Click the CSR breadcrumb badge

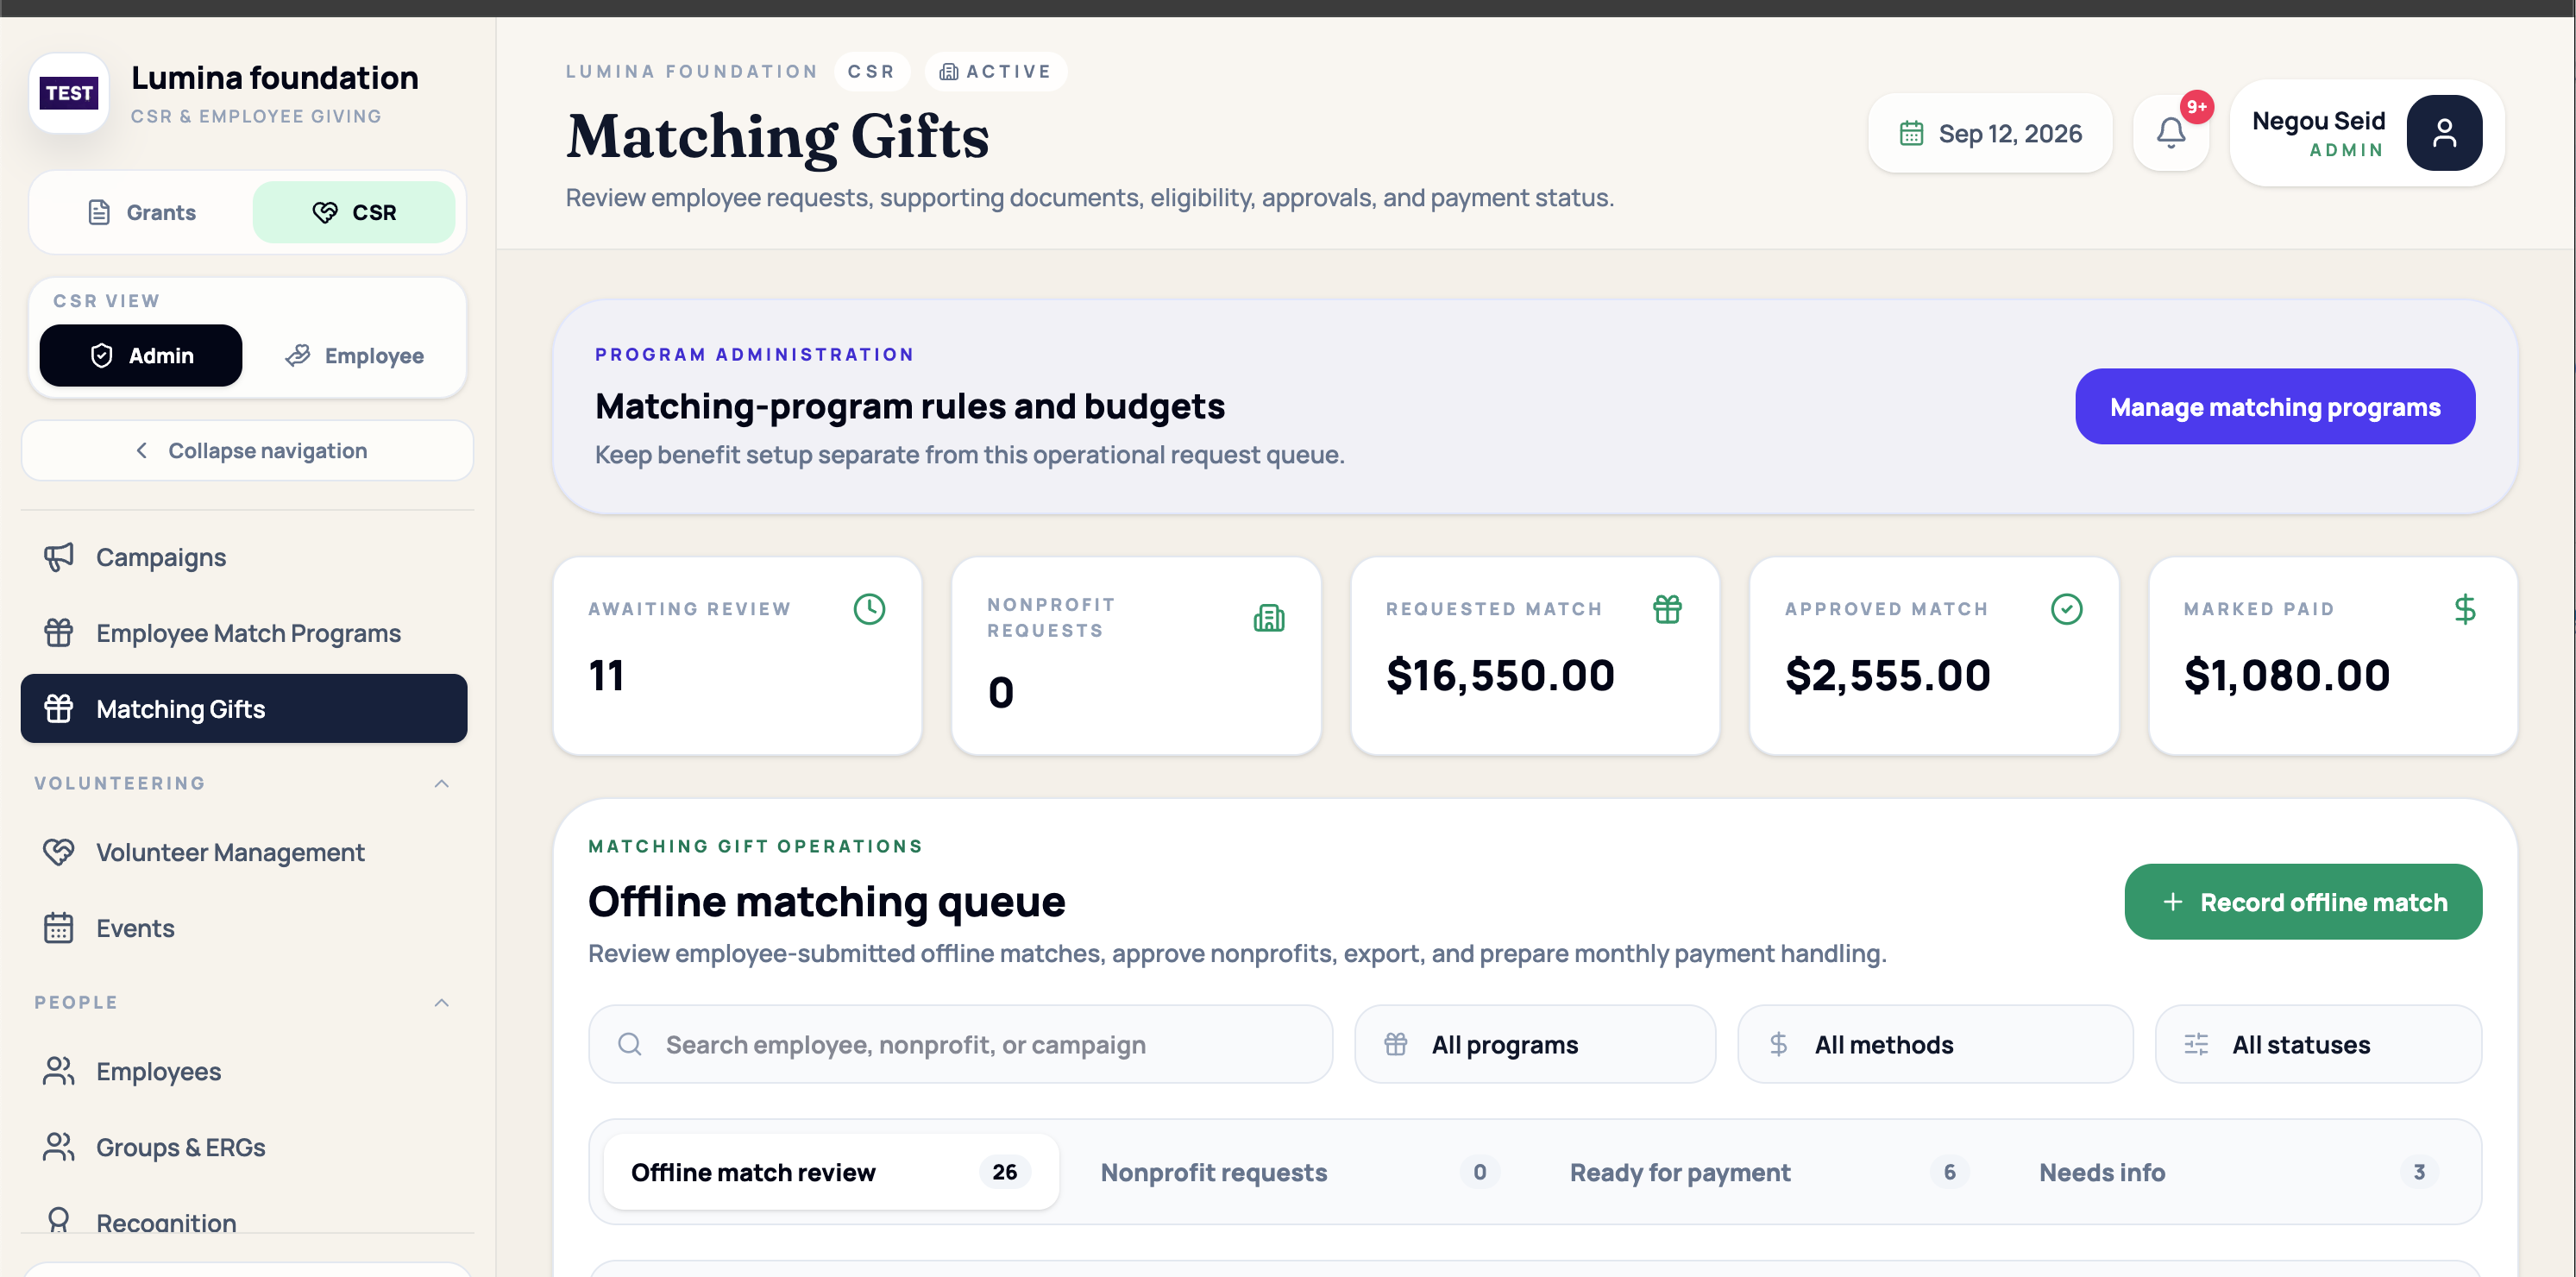click(x=871, y=72)
